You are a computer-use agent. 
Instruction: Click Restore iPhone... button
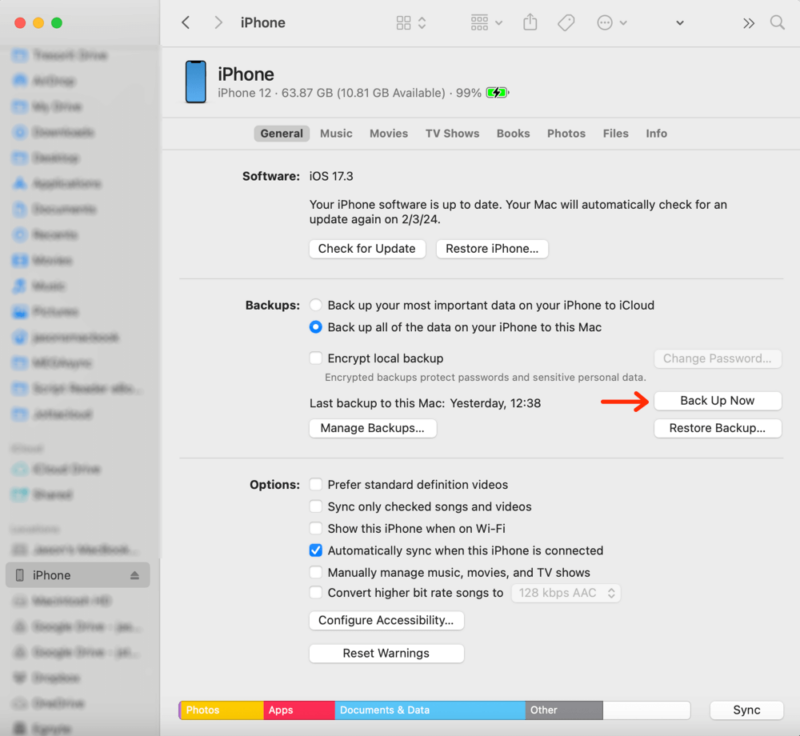(x=492, y=249)
